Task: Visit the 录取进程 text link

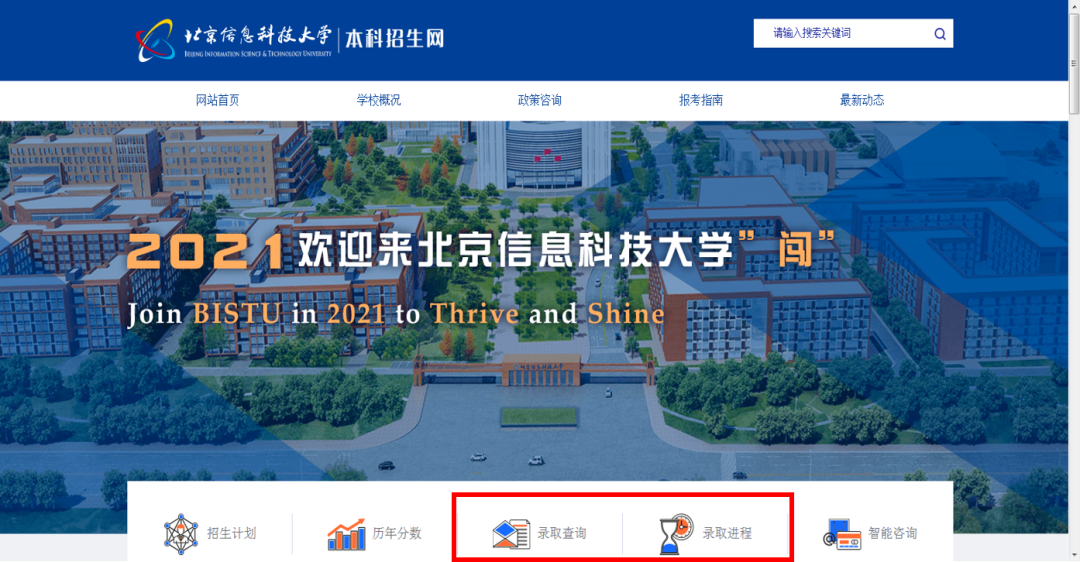Action: 727,533
